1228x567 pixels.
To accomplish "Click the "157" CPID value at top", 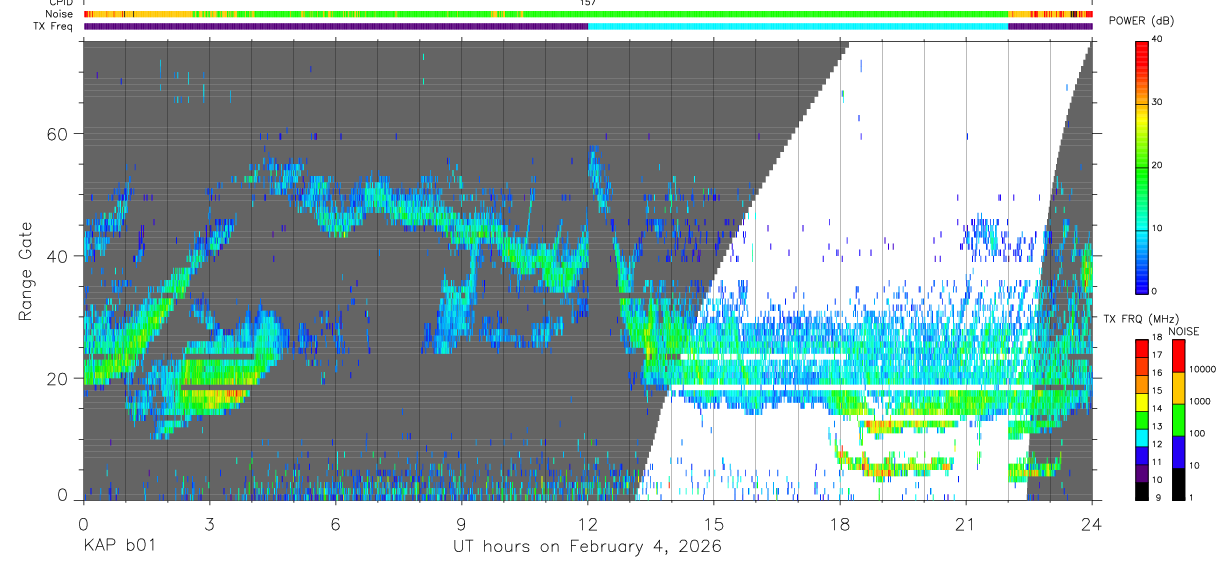I will tap(588, 3).
